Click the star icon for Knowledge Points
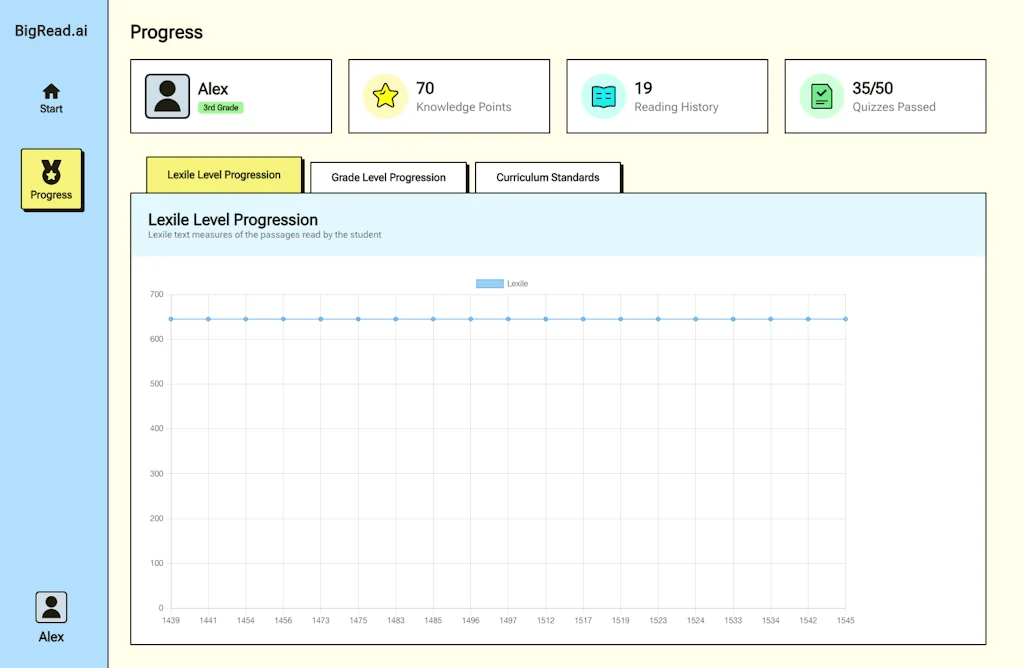Screen dimensions: 1024x668 (384, 95)
